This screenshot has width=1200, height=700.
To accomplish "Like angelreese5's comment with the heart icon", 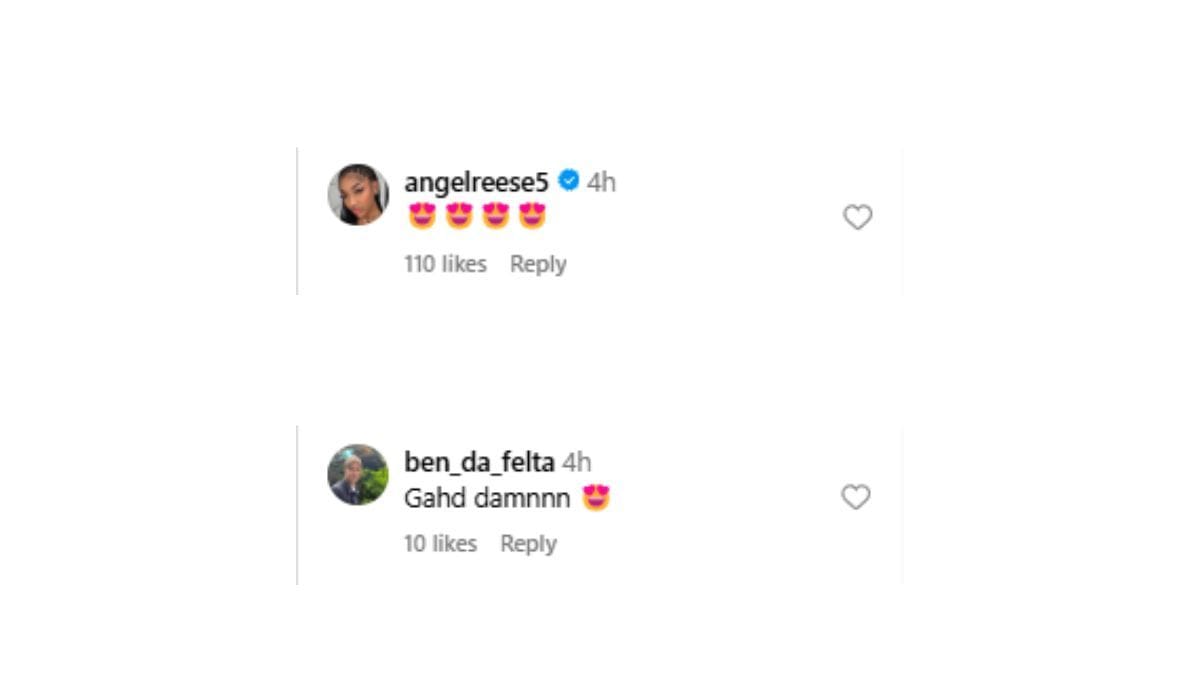I will [x=857, y=217].
